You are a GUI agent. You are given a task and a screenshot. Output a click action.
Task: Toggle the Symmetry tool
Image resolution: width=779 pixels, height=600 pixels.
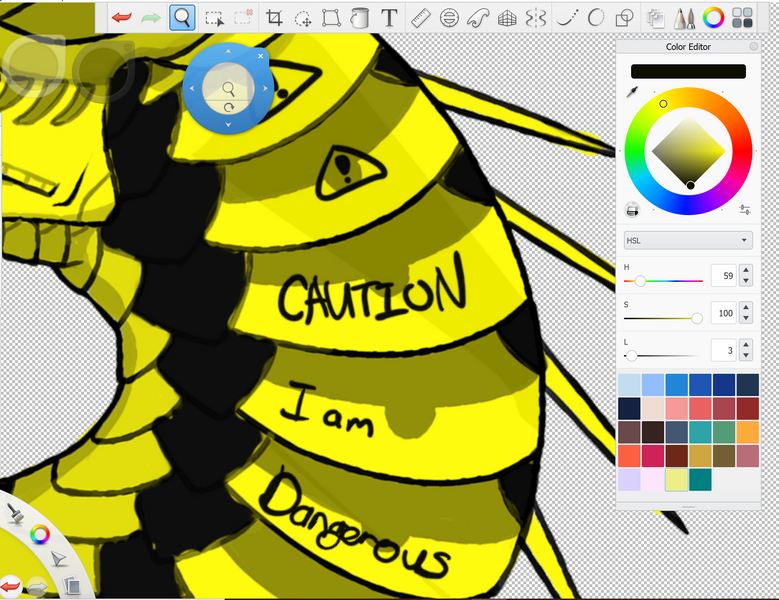(x=536, y=17)
